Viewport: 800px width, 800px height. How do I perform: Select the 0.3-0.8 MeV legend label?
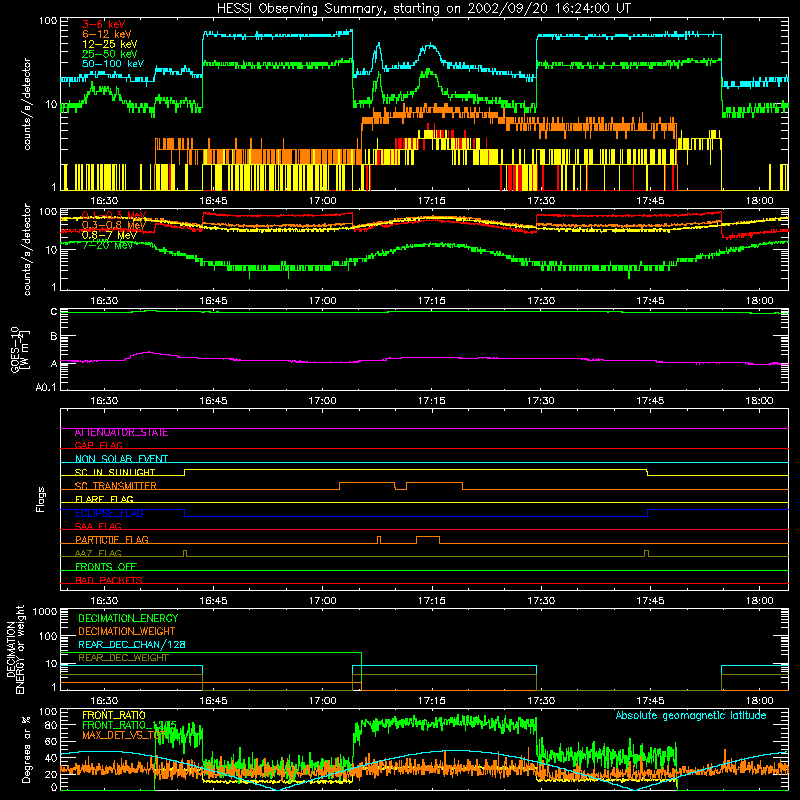pos(114,225)
